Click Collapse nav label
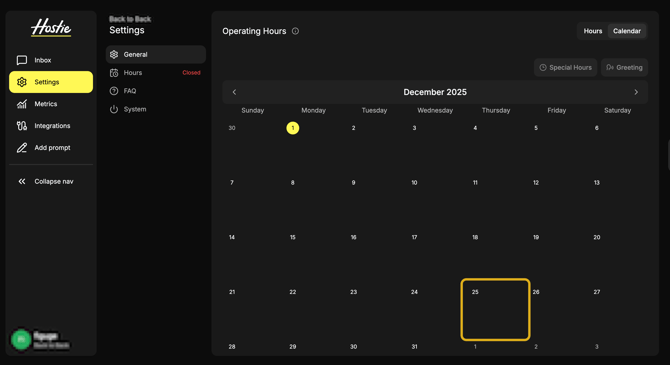Viewport: 670px width, 365px height. coord(54,182)
